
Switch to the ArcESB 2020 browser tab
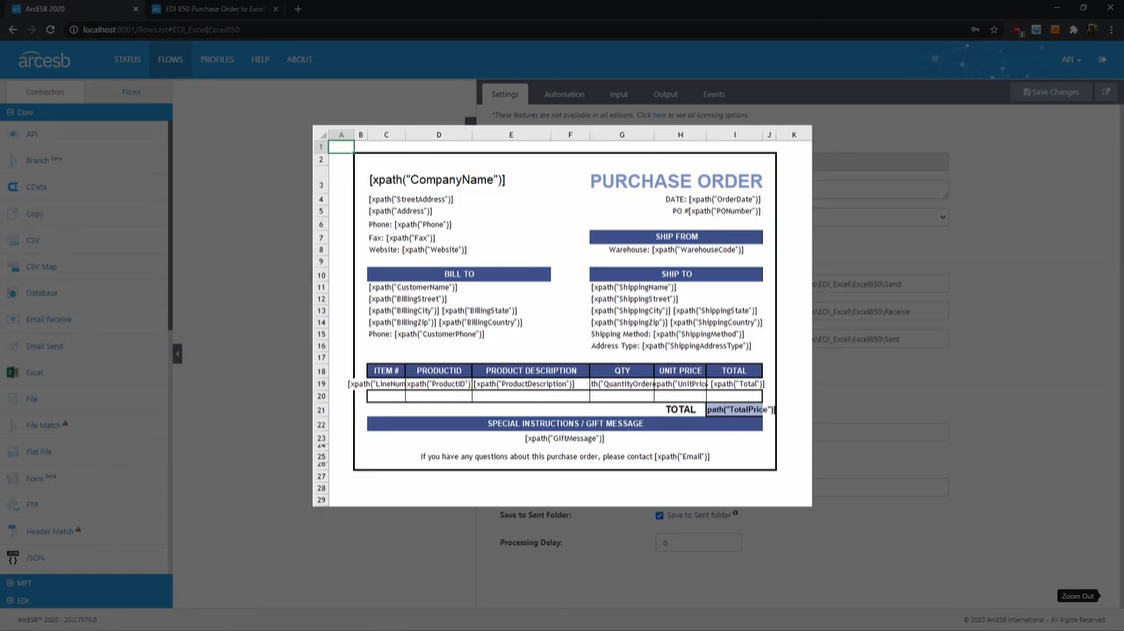(75, 9)
